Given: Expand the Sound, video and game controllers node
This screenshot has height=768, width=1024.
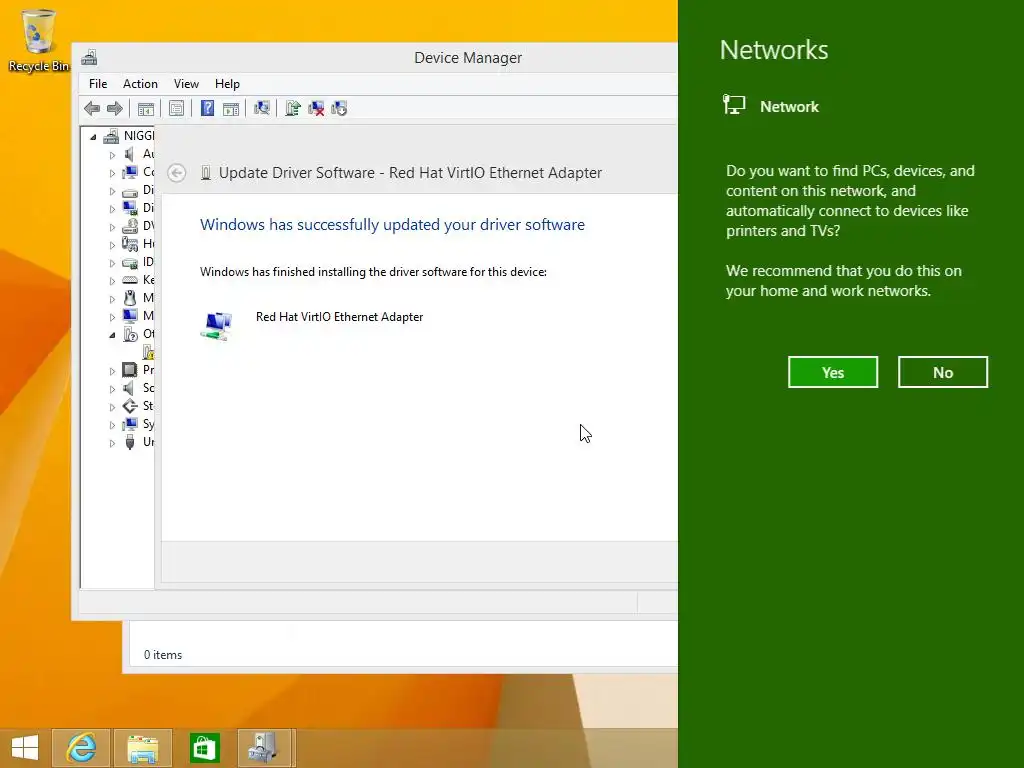Looking at the screenshot, I should pos(112,389).
